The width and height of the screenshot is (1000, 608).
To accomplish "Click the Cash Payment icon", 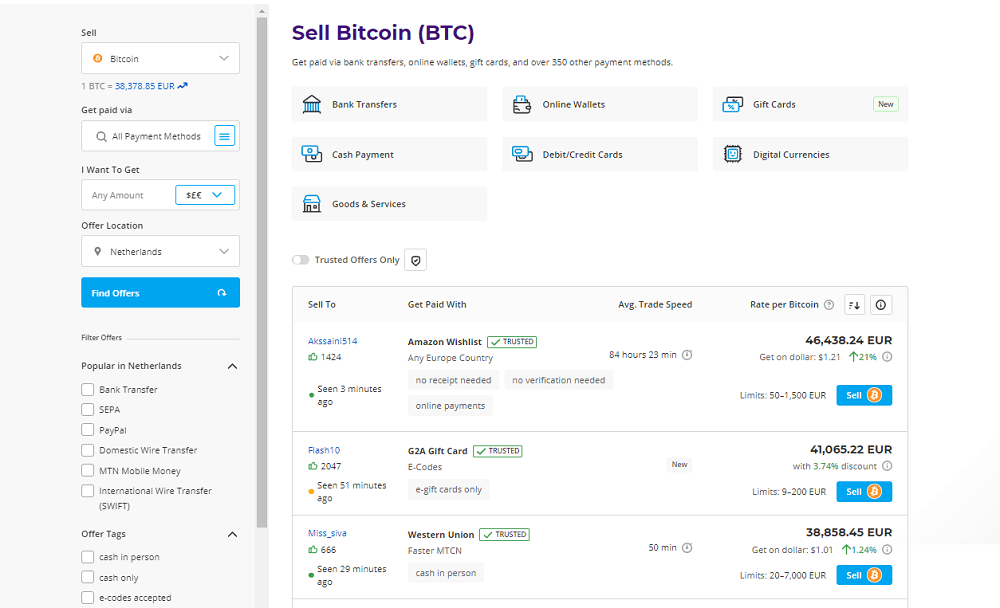I will click(312, 154).
